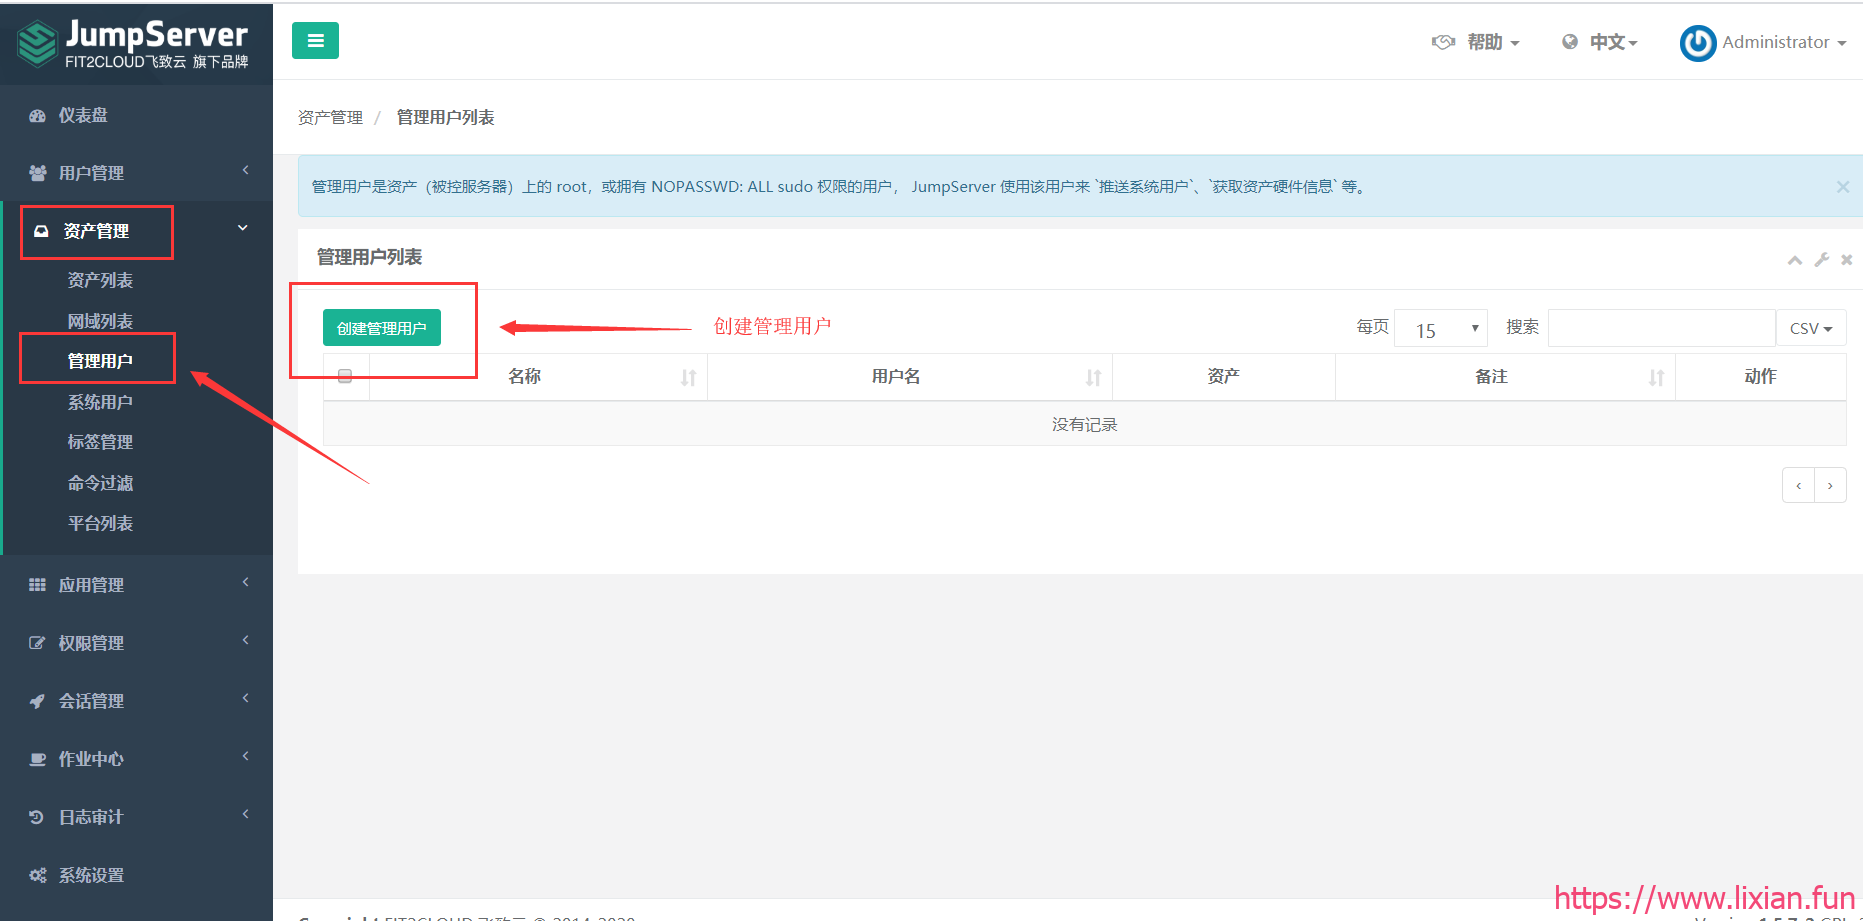The height and width of the screenshot is (921, 1863).
Task: Click the application management grid icon
Action: click(37, 585)
